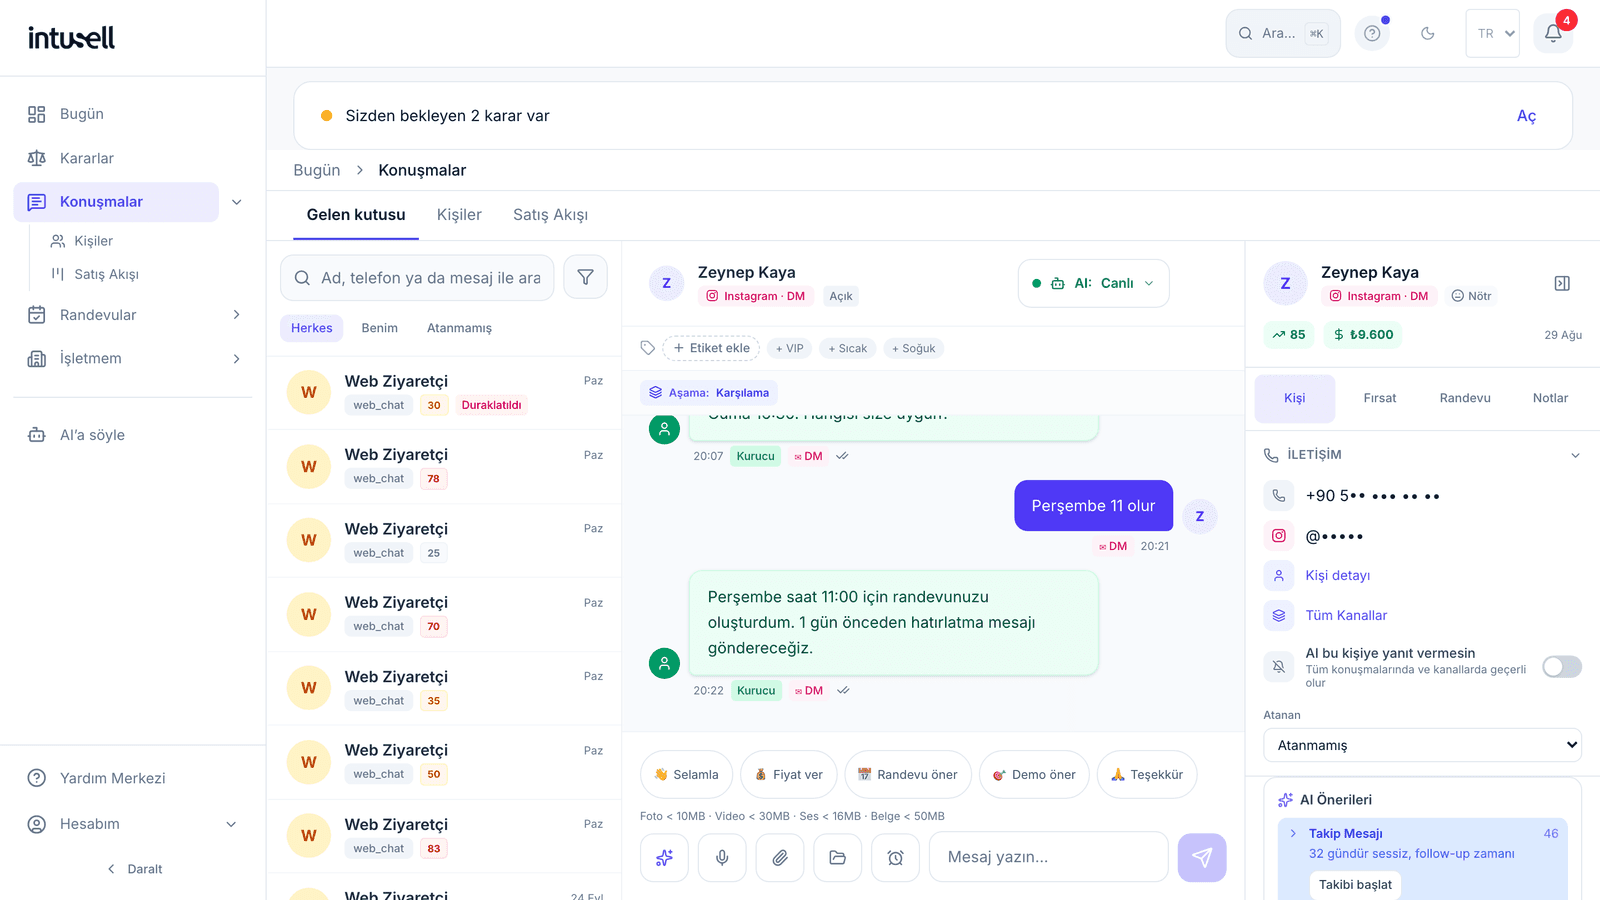Toggle dark mode moon icon
Screen dimensions: 1600x900
coord(1428,33)
